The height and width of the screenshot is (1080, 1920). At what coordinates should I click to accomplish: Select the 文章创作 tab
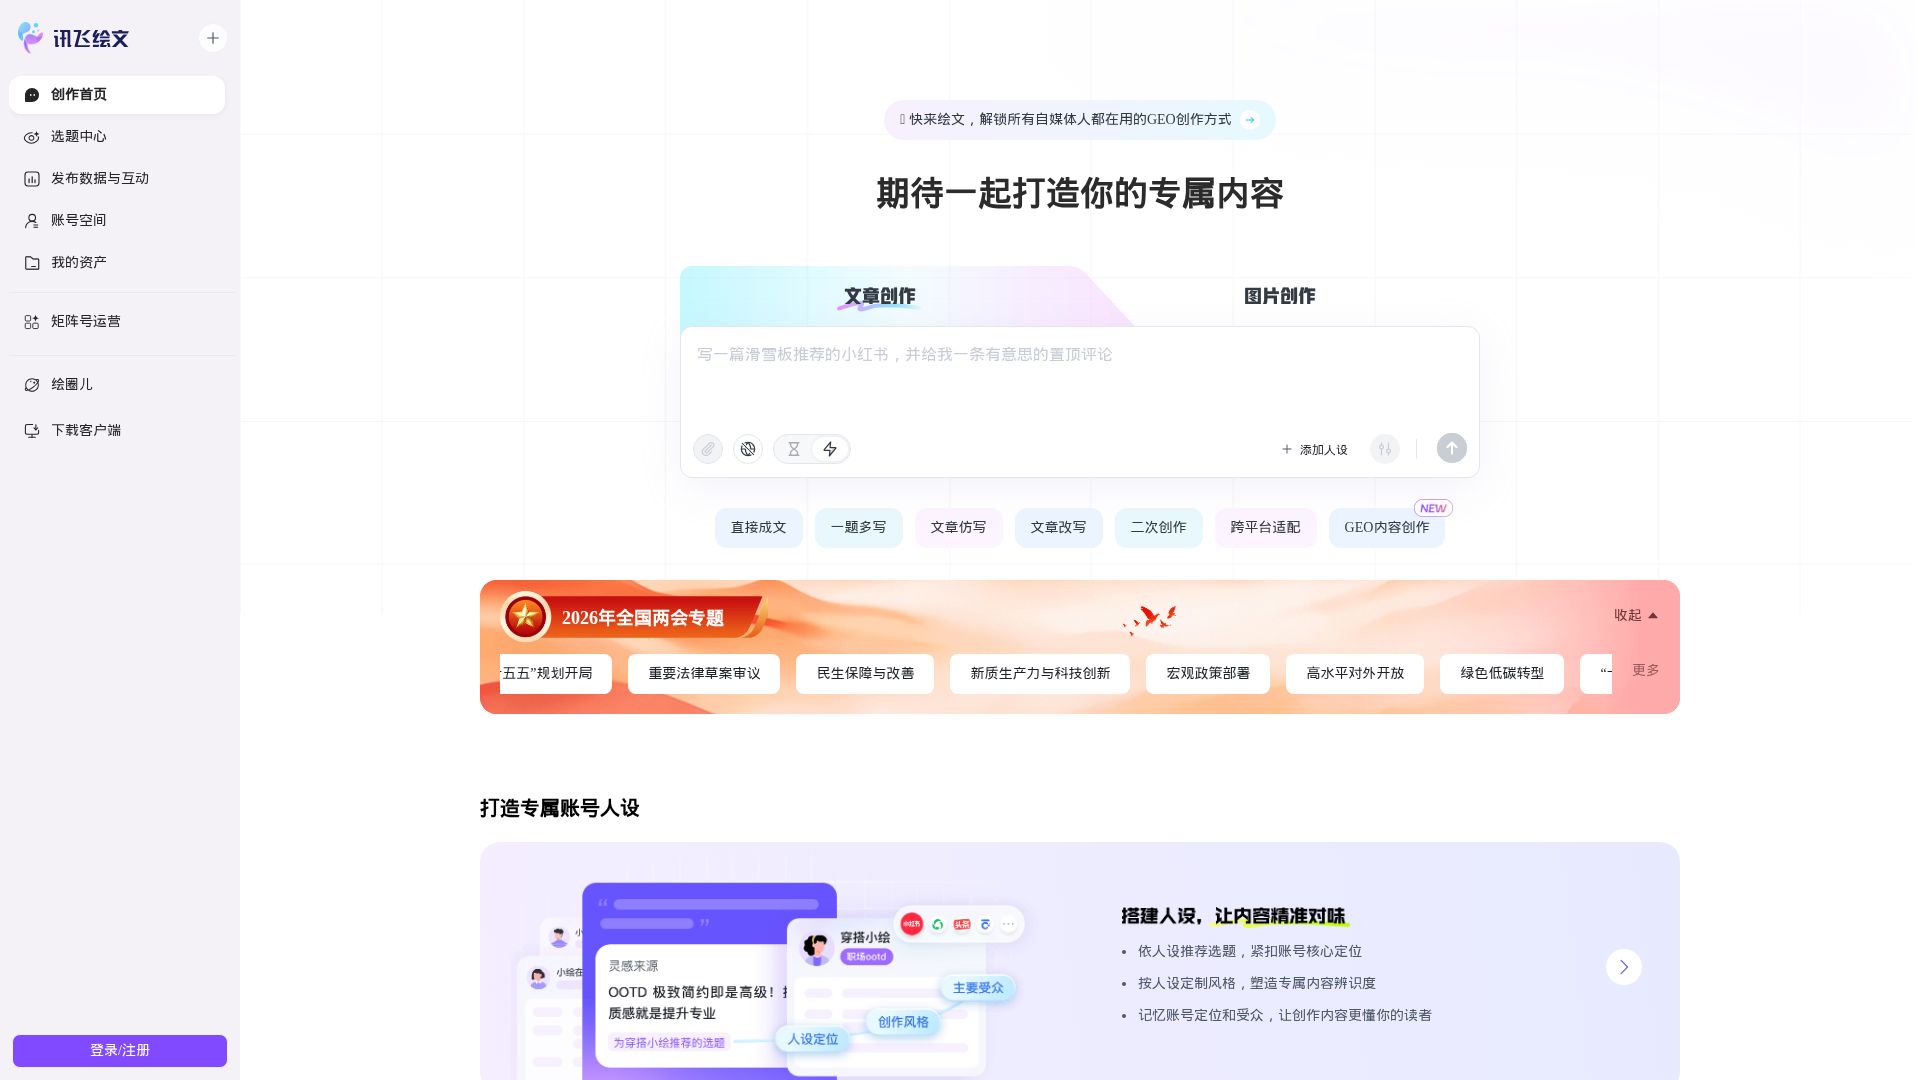(879, 296)
